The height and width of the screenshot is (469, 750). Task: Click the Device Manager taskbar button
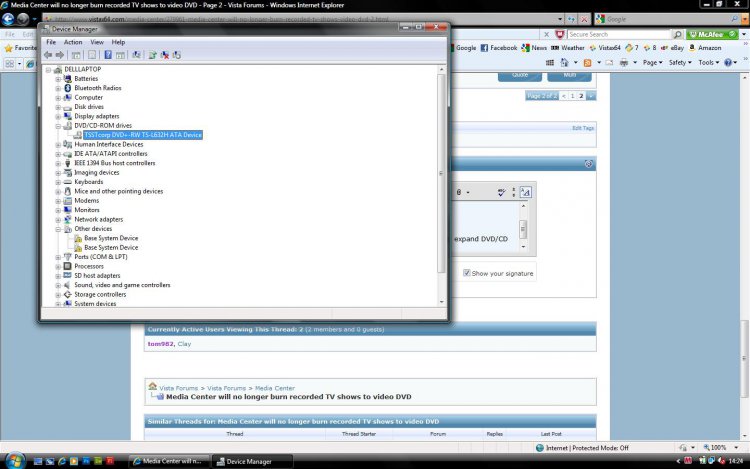(253, 461)
